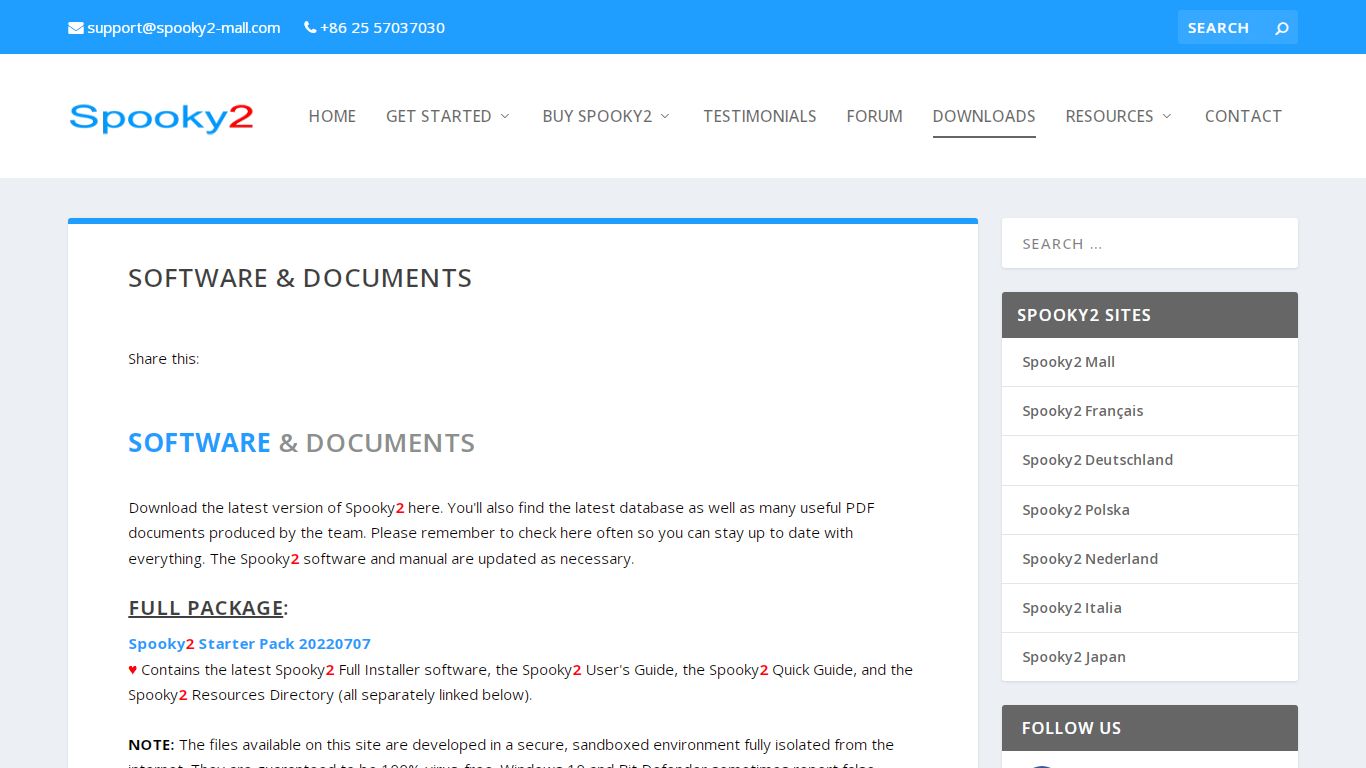
Task: Click the magnifier search icon in top bar
Action: click(1282, 28)
